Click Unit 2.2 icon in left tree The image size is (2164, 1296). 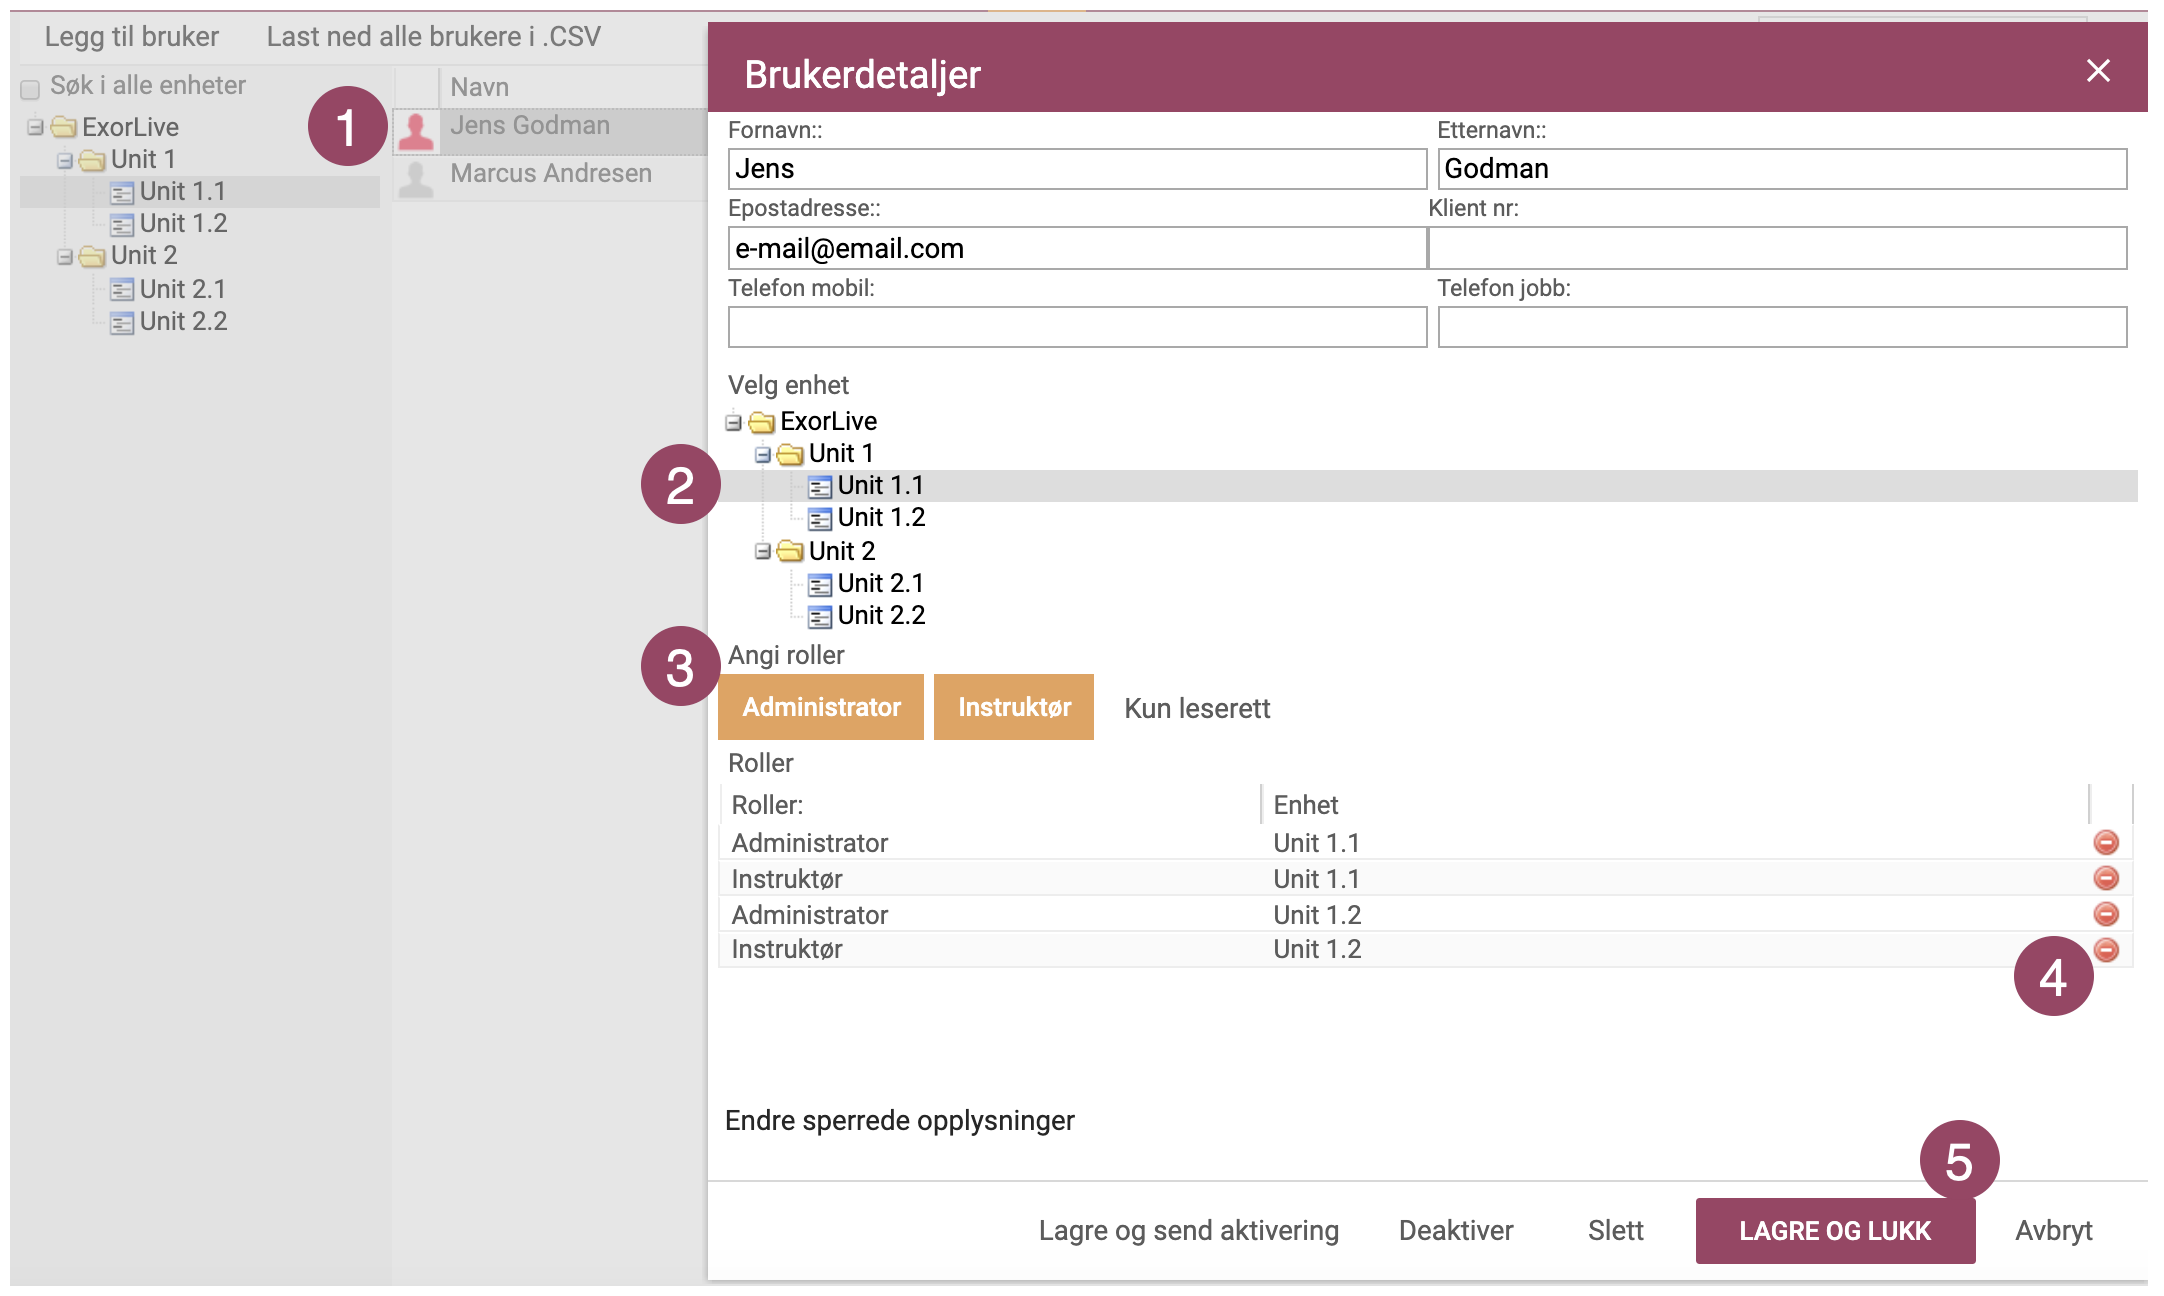point(122,322)
